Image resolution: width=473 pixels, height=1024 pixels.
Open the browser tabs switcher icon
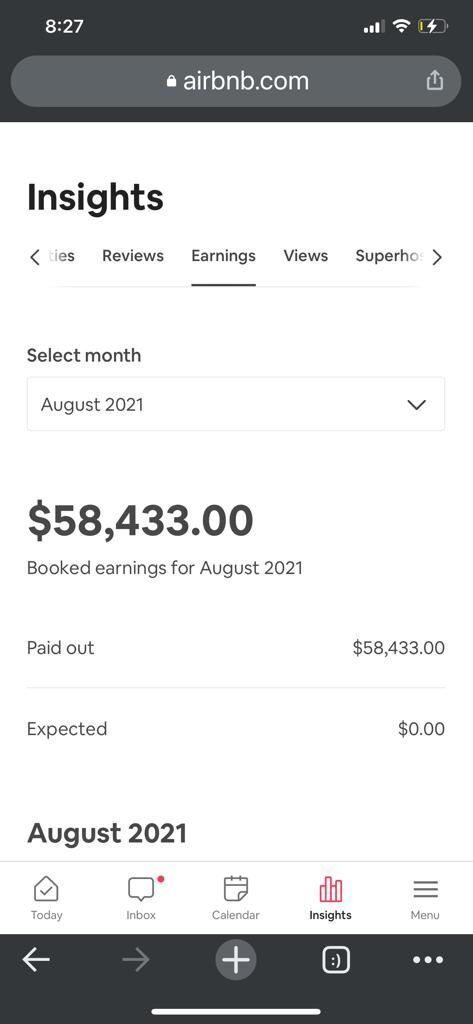336,960
